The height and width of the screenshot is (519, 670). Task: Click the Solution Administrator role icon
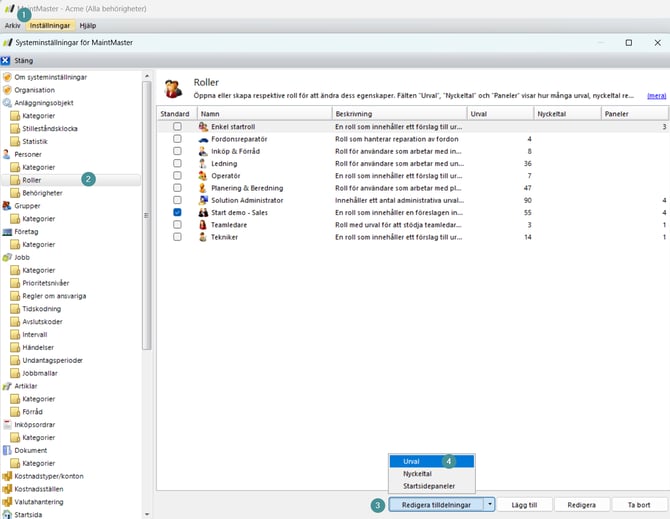pos(203,200)
